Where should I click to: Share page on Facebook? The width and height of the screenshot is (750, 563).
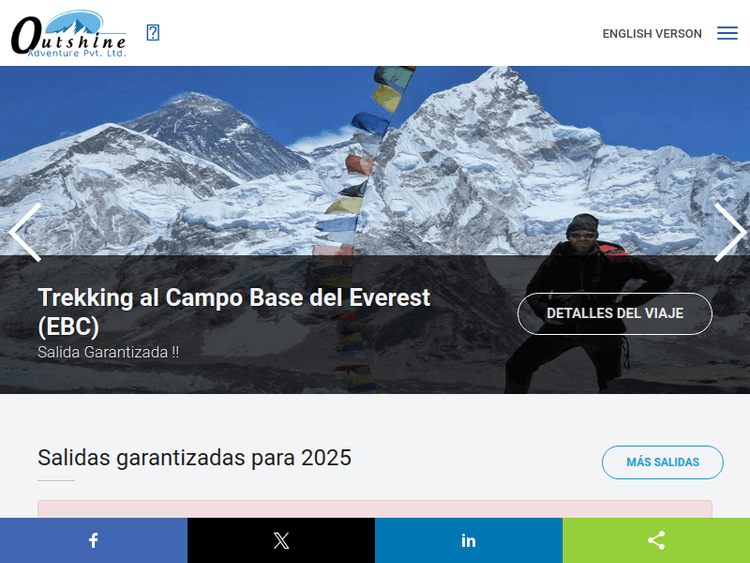click(94, 541)
